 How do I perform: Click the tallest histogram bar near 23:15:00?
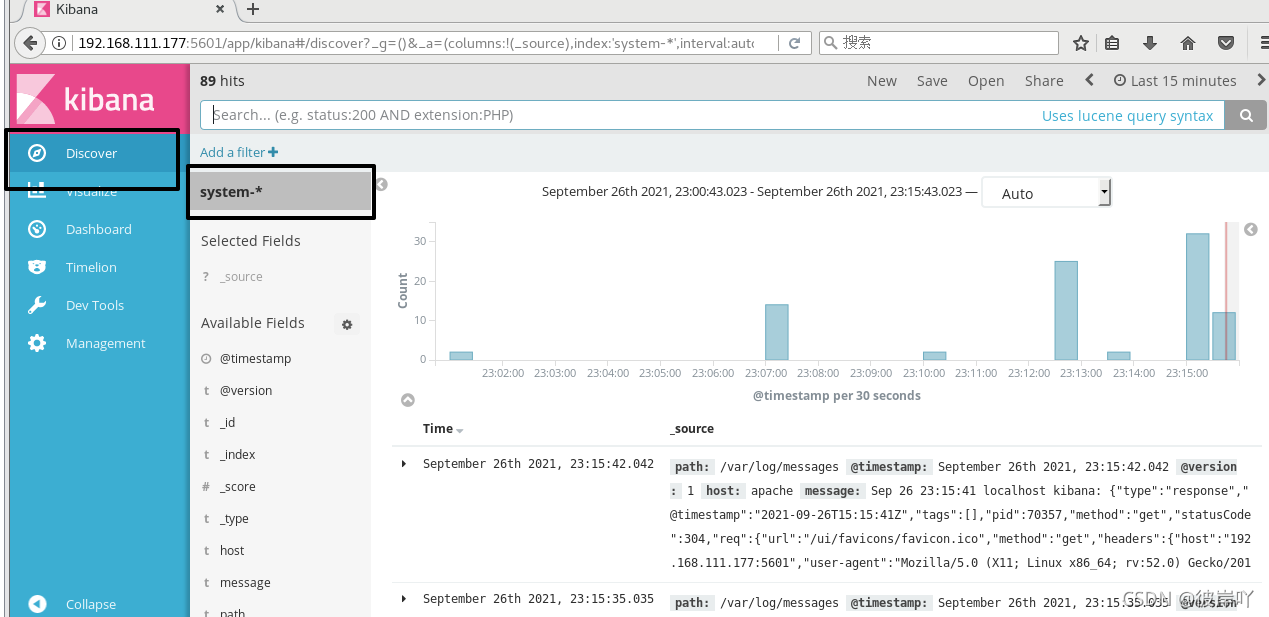pyautogui.click(x=1197, y=297)
